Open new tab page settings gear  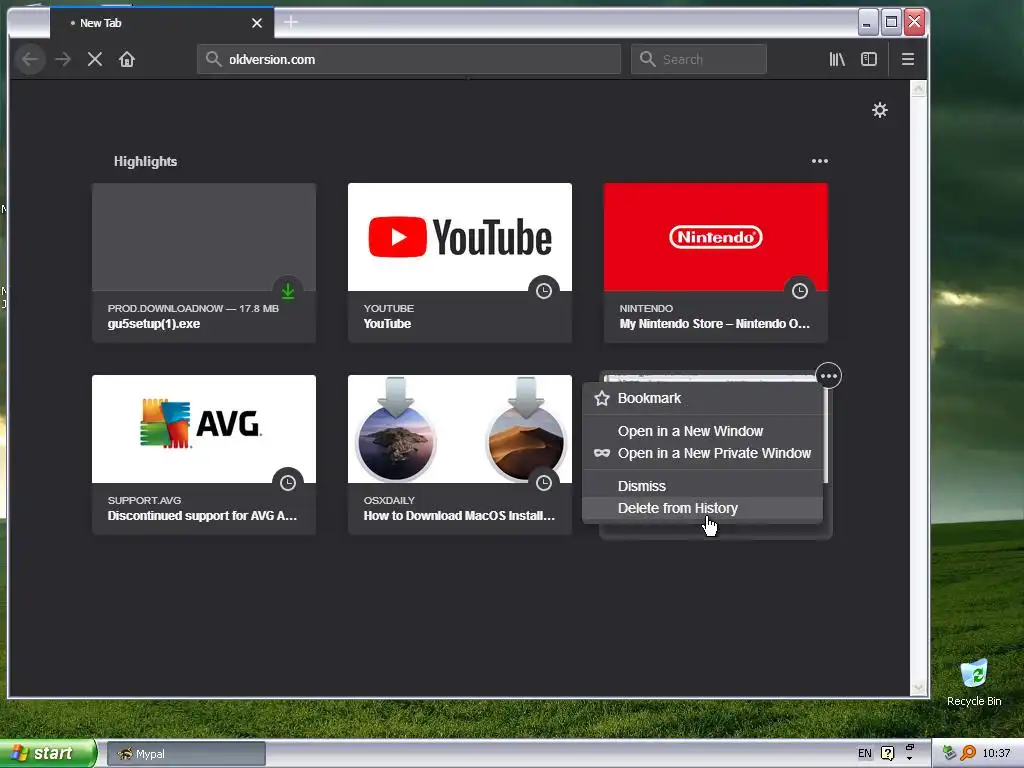[880, 110]
